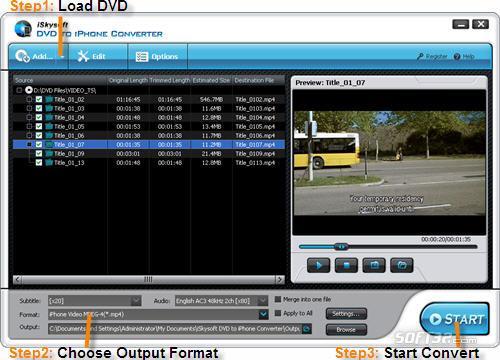Select the Title_01_09 row name
Screen dimensions: 500x360
point(69,153)
